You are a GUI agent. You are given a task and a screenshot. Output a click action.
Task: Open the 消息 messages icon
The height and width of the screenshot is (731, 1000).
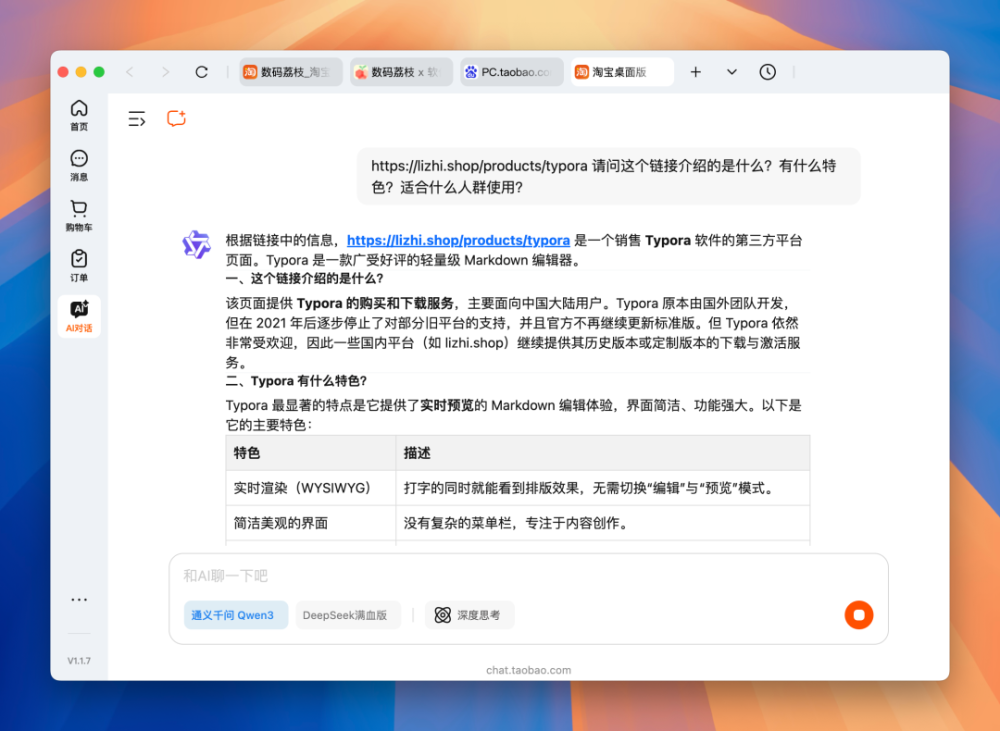pyautogui.click(x=79, y=166)
